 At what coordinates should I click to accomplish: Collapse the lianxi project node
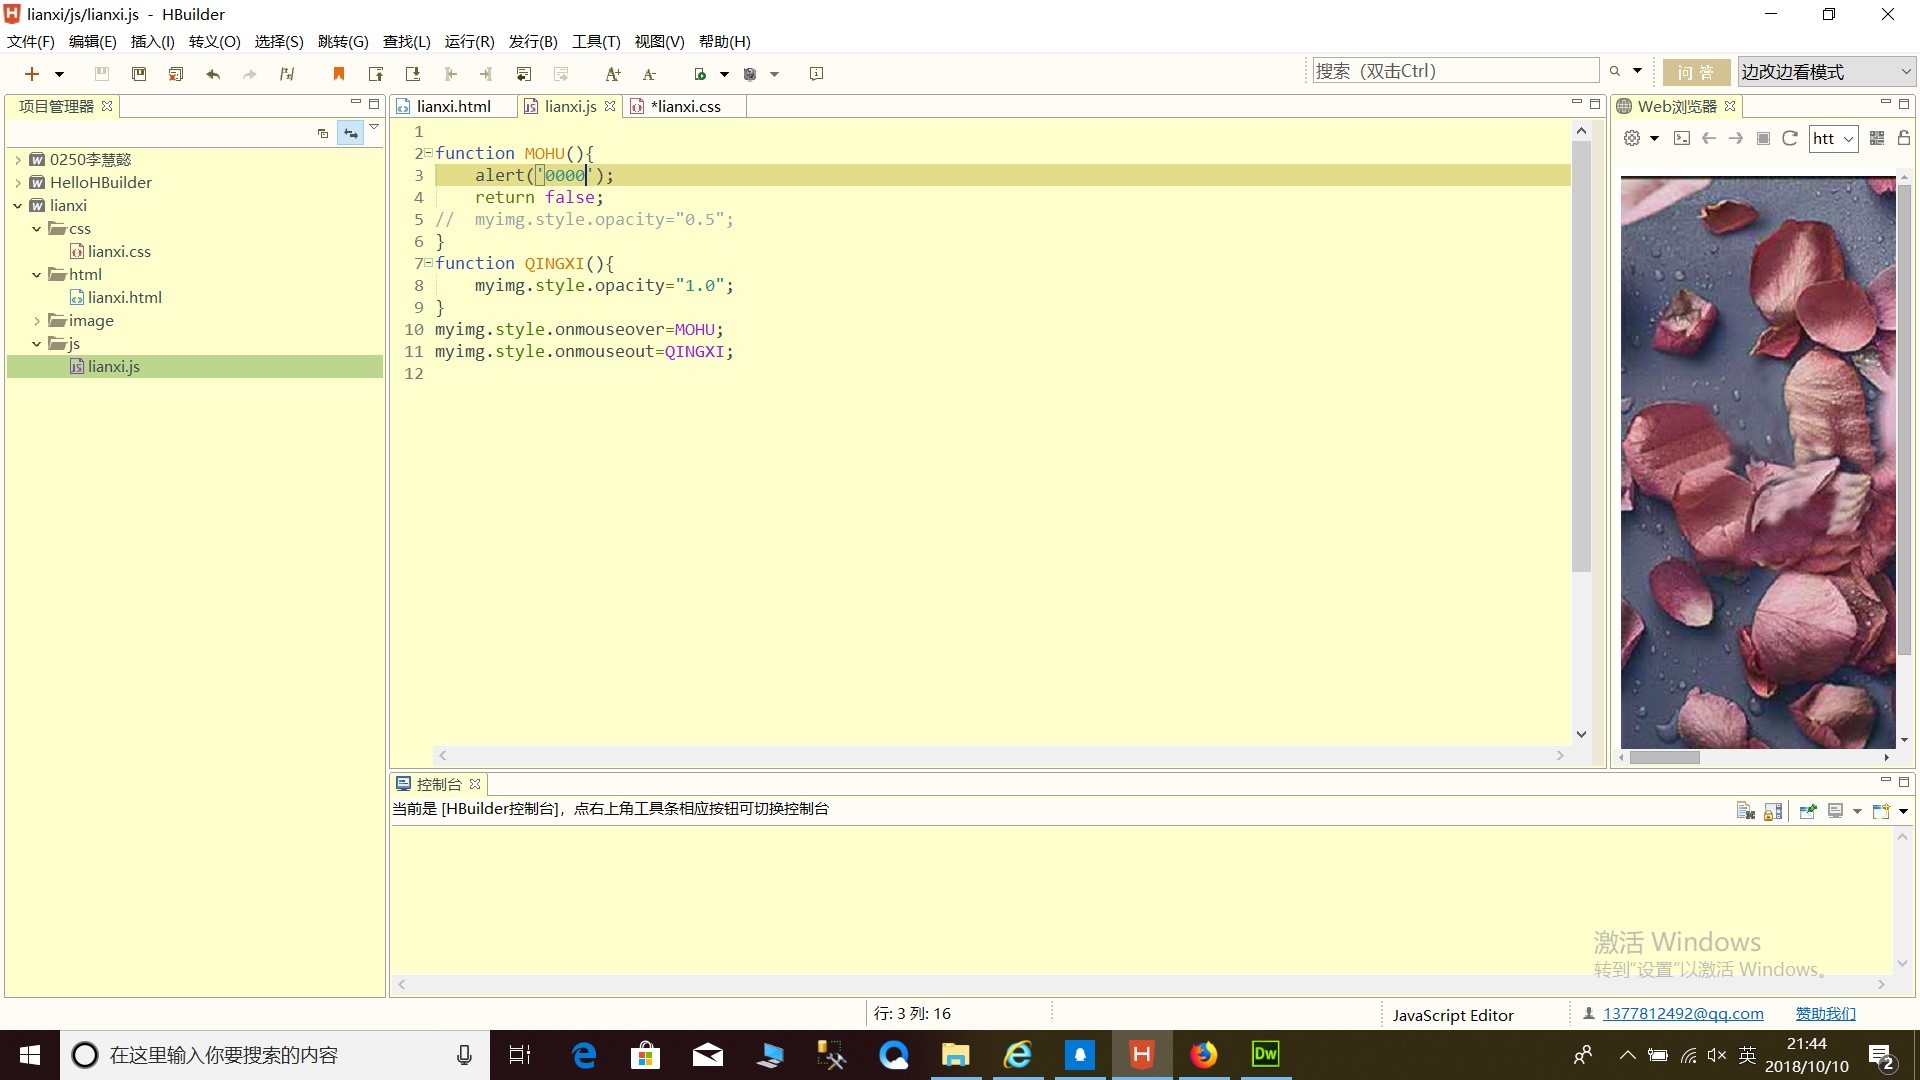18,206
